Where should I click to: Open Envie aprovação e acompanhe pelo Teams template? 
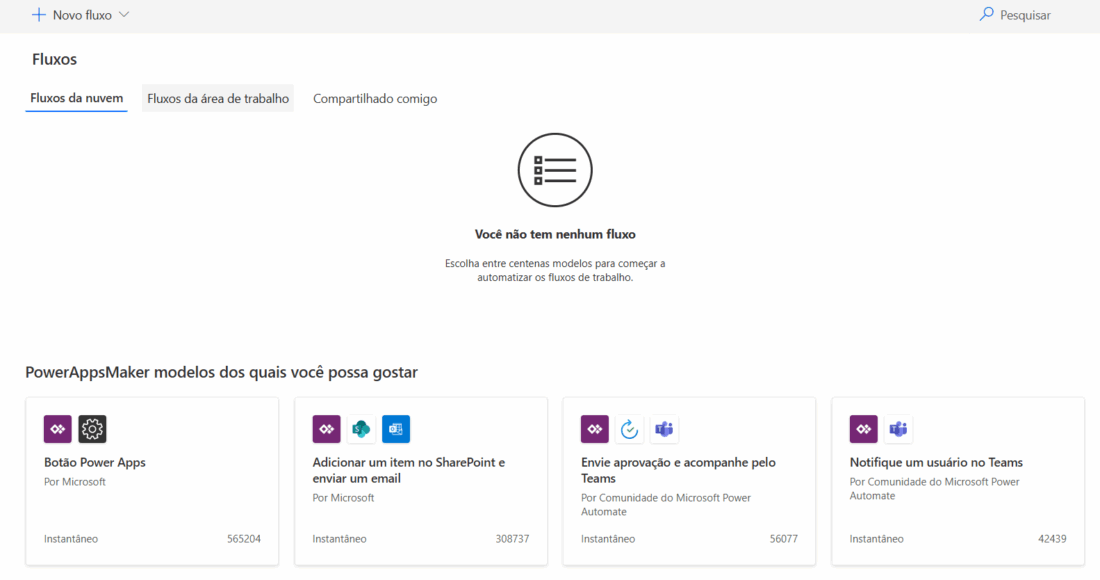678,470
